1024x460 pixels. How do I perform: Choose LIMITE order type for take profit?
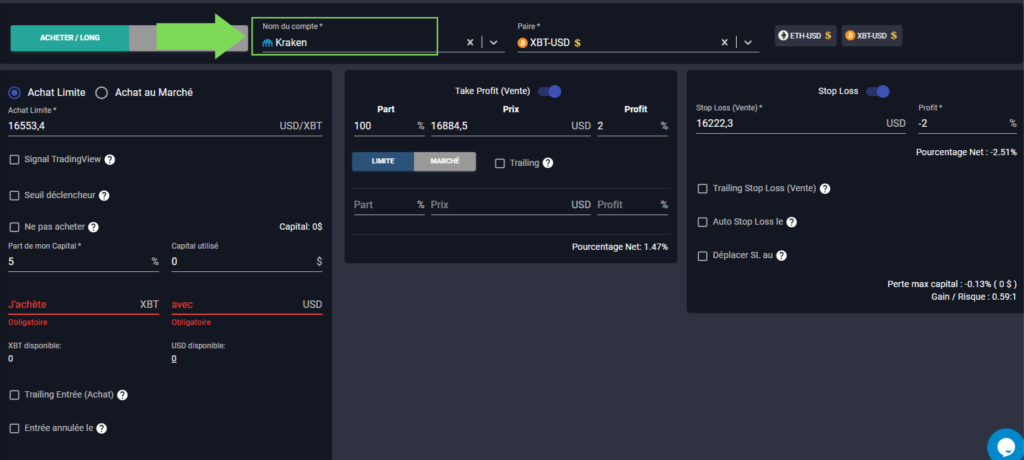(x=383, y=161)
